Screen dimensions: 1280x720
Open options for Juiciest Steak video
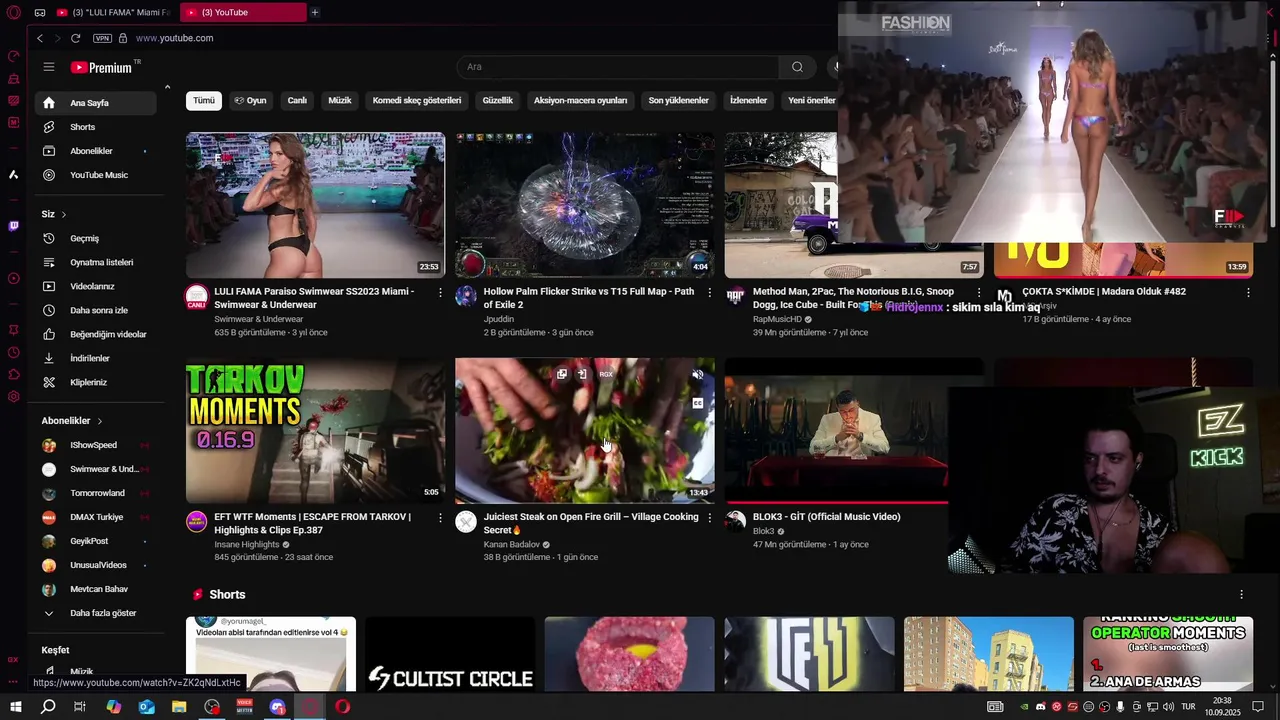[x=710, y=517]
